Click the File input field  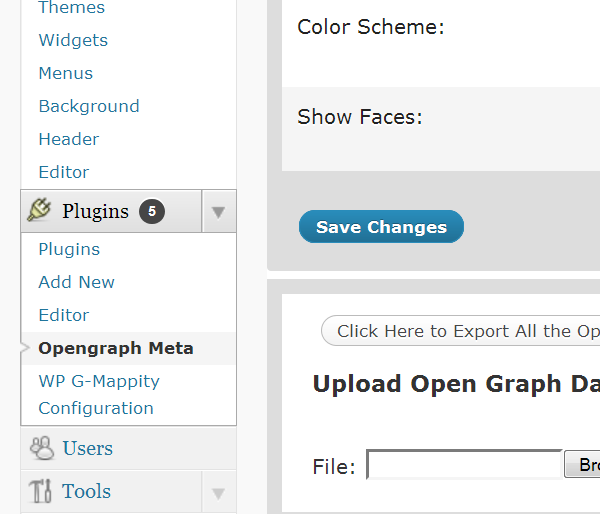click(x=464, y=464)
